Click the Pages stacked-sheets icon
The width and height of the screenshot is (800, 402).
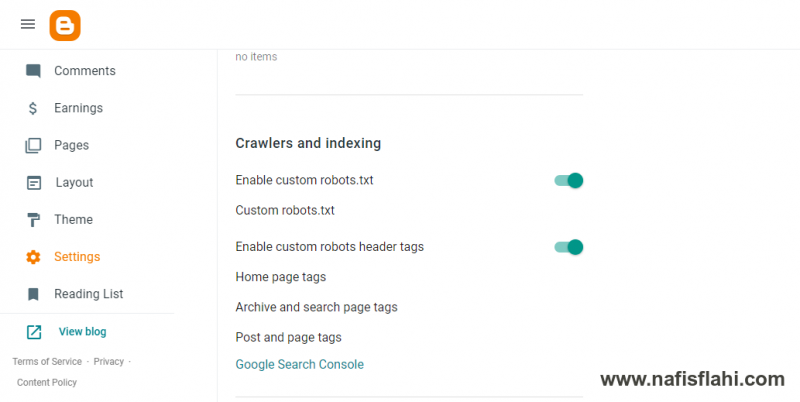pyautogui.click(x=33, y=145)
